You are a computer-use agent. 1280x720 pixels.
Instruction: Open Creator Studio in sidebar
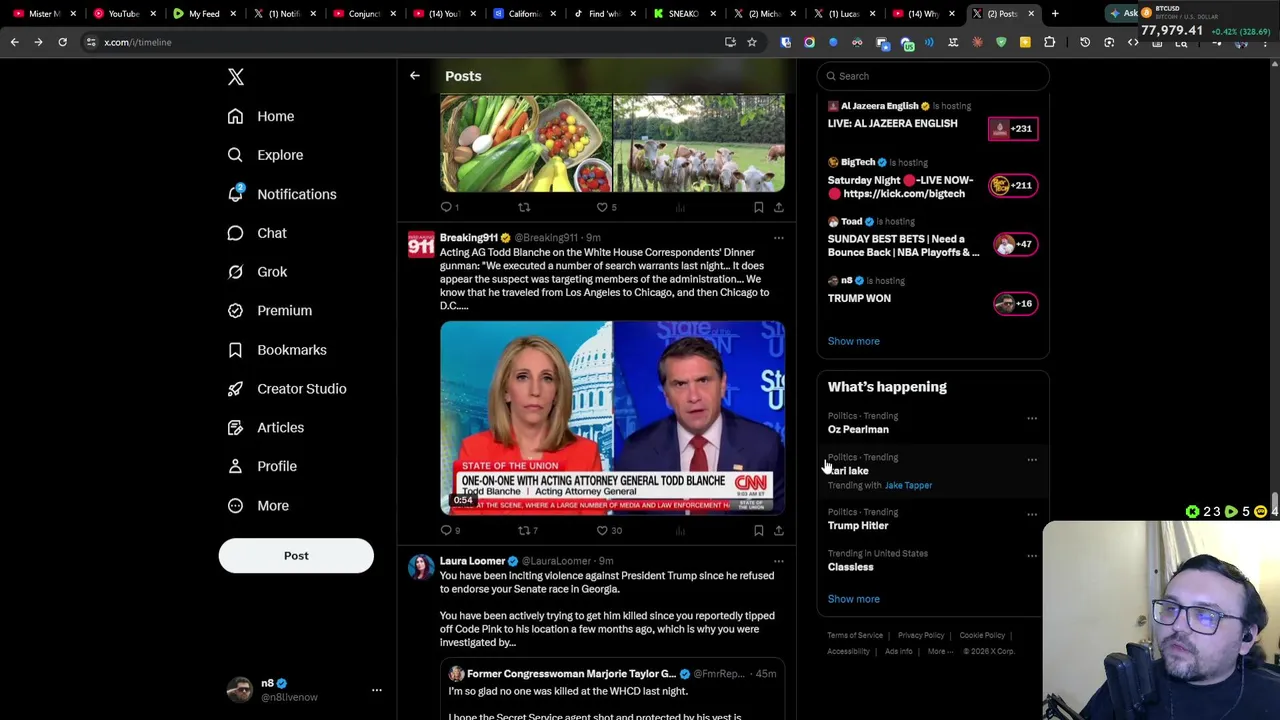click(x=287, y=389)
